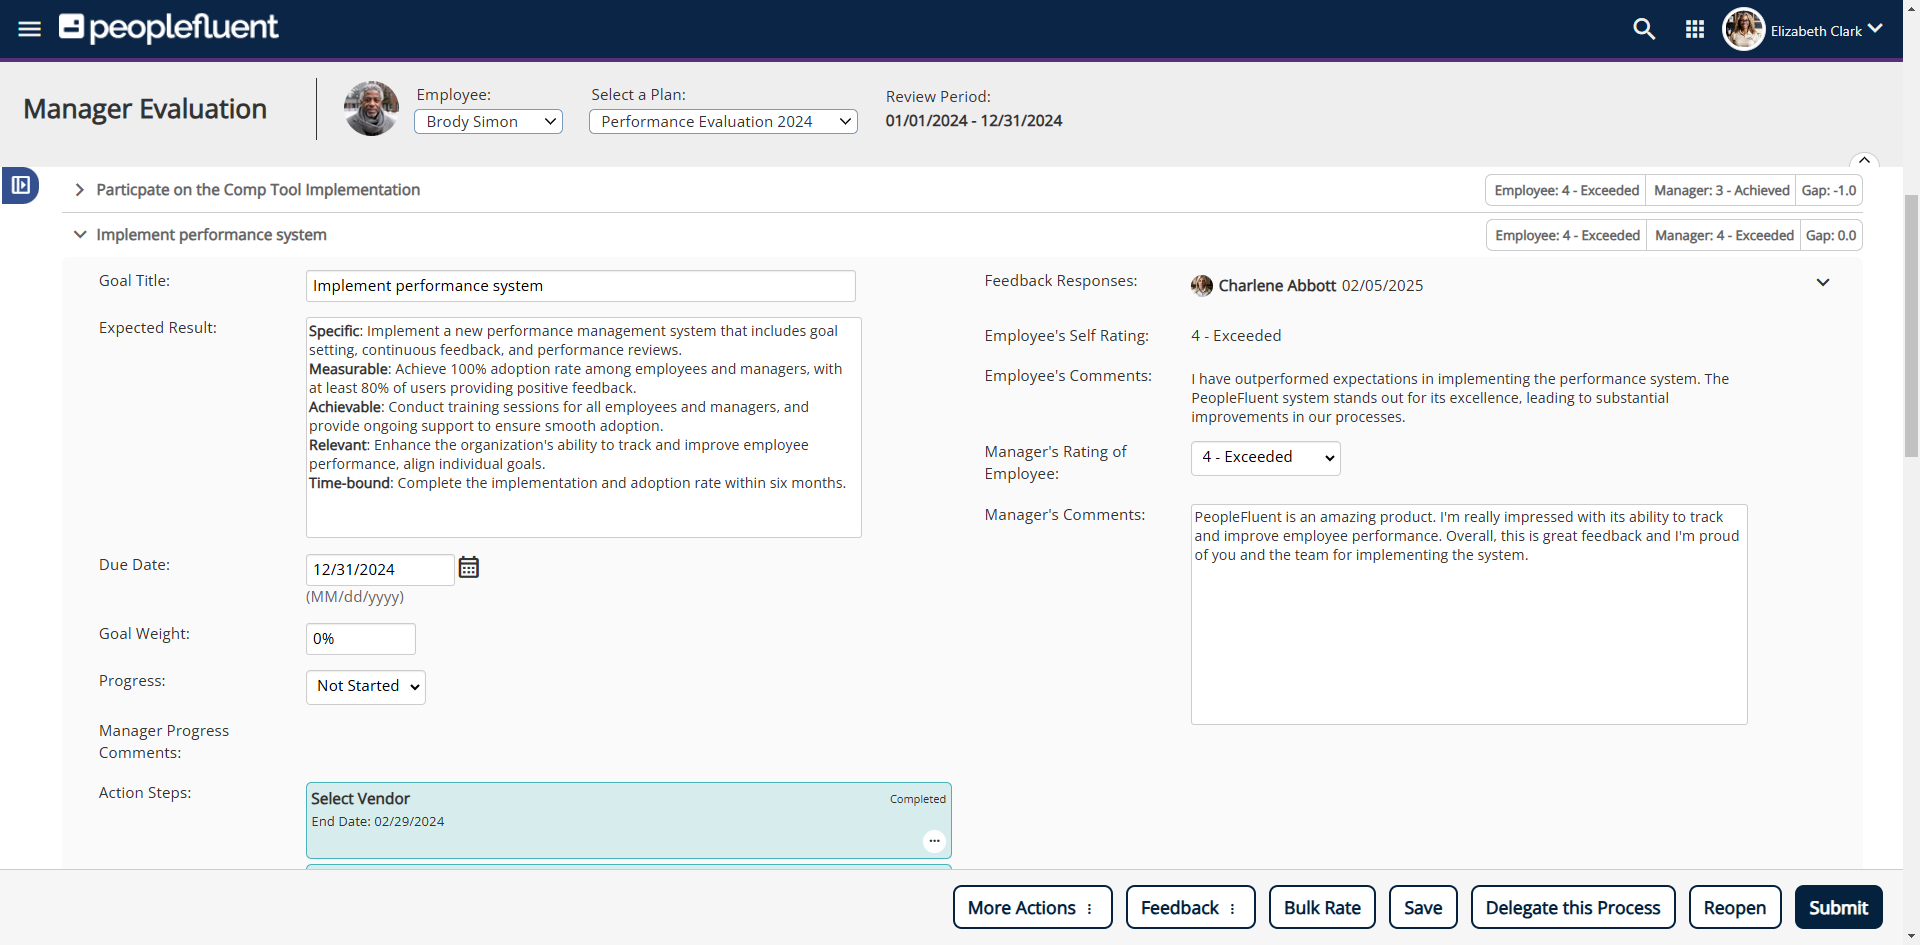1920x945 pixels.
Task: Click Elizabeth Clark's profile avatar
Action: tap(1743, 30)
